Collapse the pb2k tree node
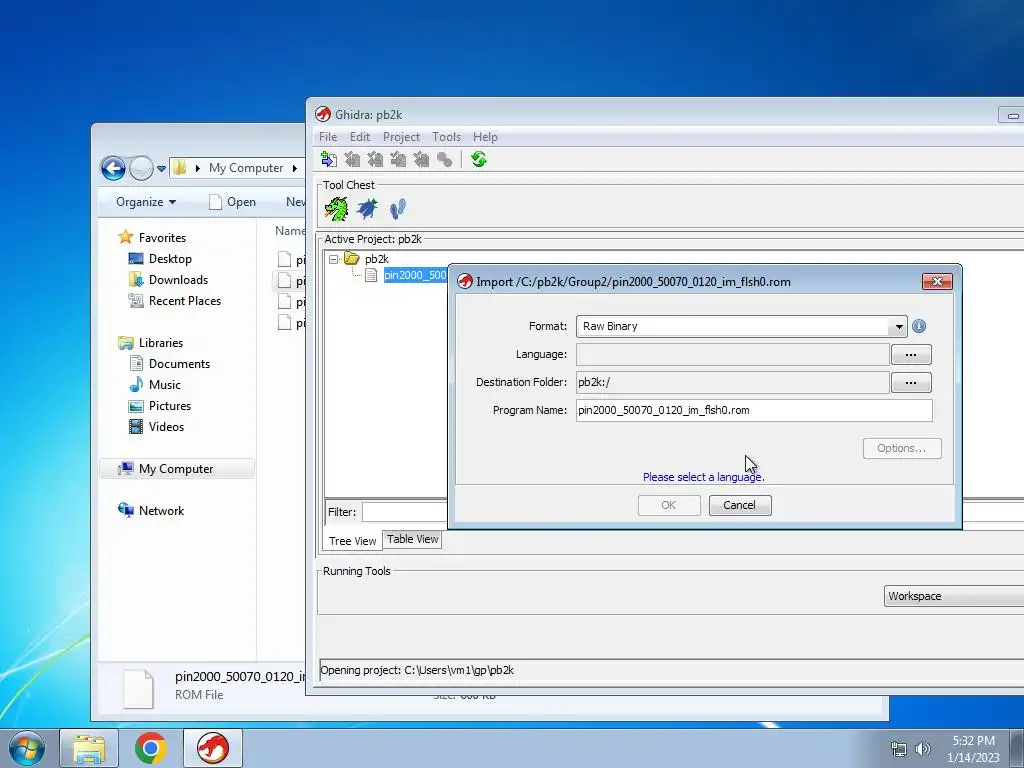Image resolution: width=1024 pixels, height=768 pixels. [x=333, y=259]
